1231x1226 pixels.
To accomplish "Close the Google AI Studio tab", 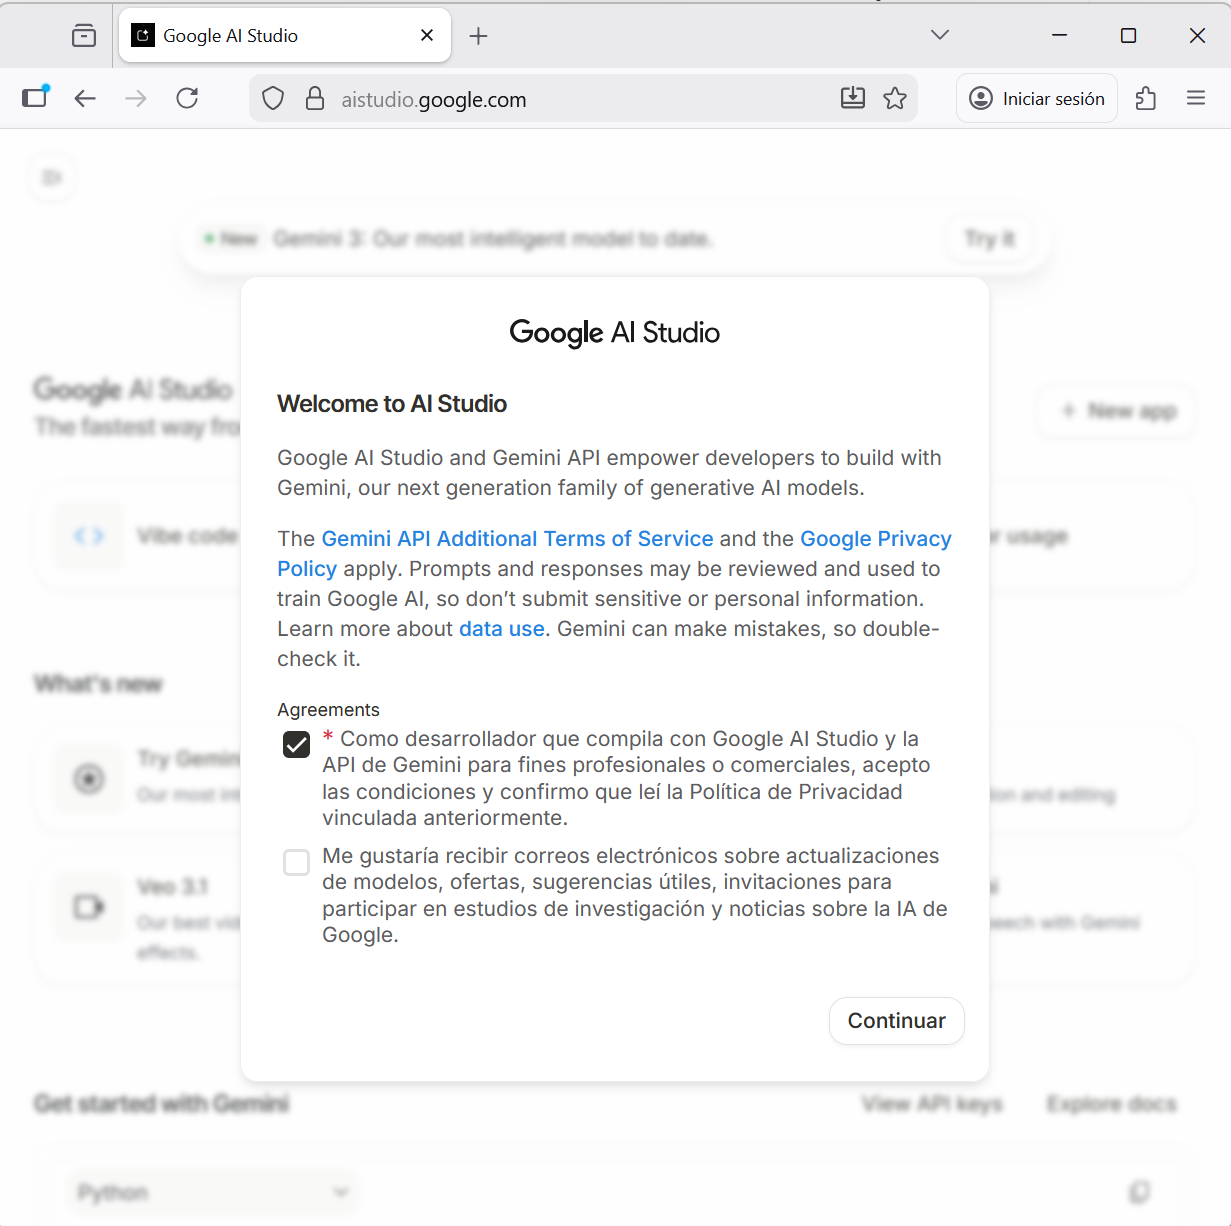I will coord(427,36).
